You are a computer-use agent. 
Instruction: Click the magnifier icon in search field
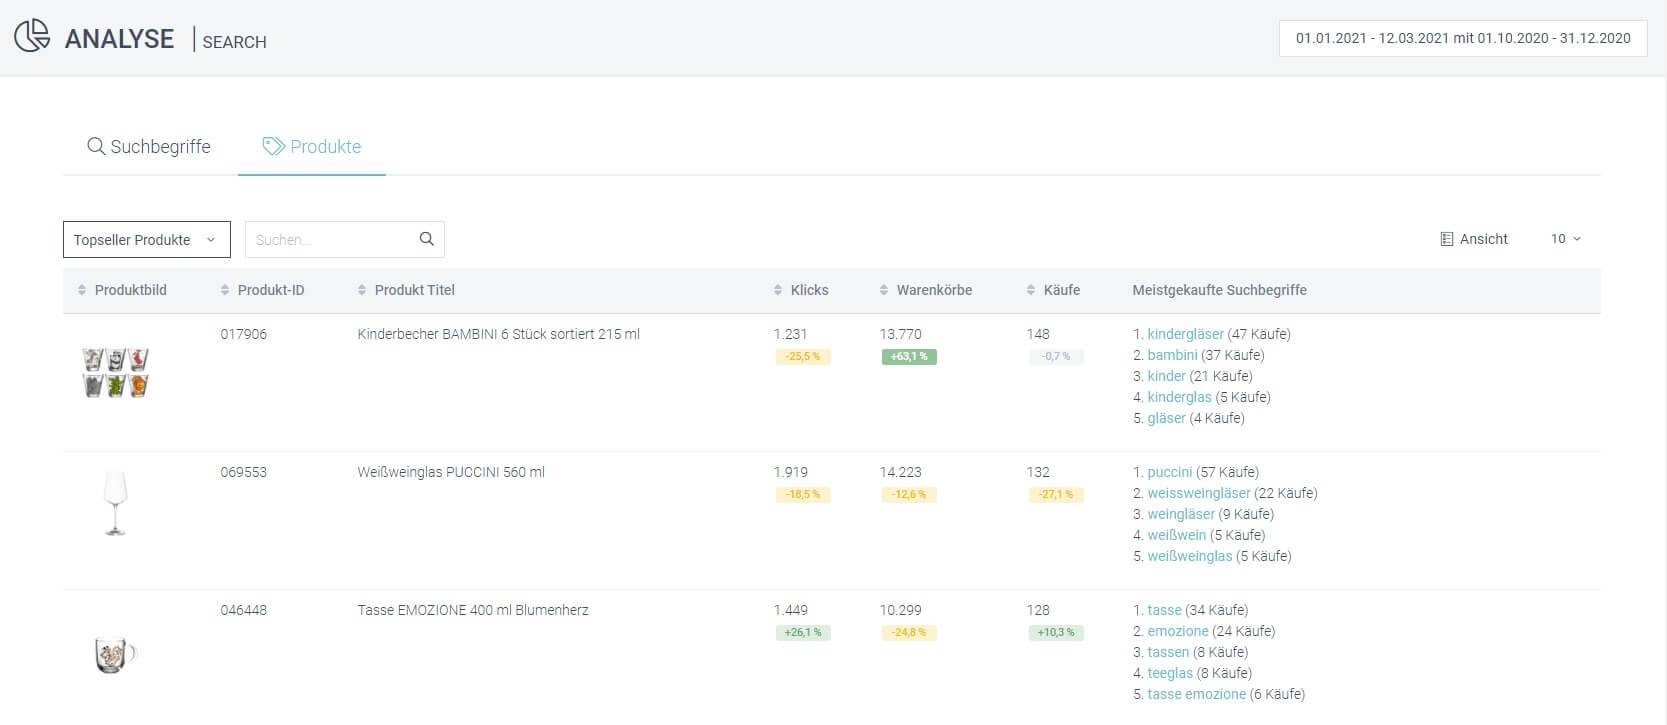426,239
